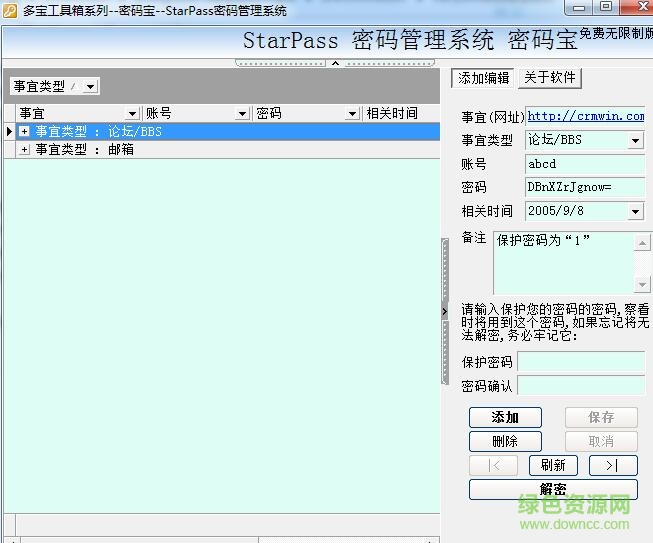The width and height of the screenshot is (653, 543).
Task: Close the StarPass window
Action: (638, 7)
